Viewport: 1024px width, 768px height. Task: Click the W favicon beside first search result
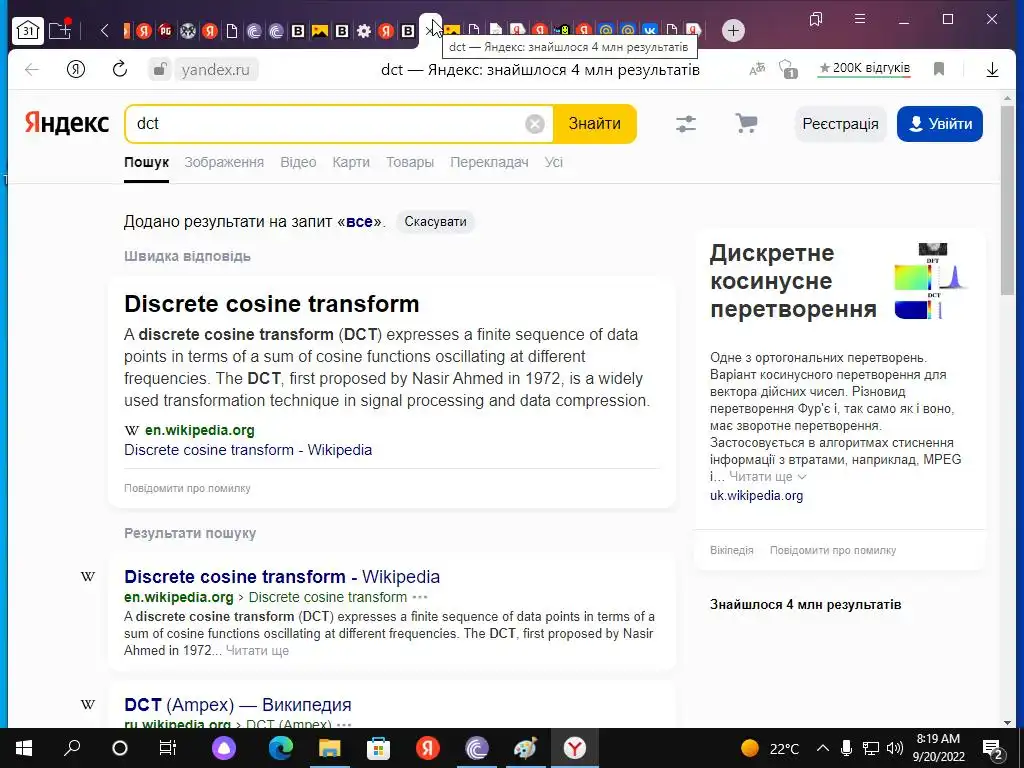tap(88, 577)
